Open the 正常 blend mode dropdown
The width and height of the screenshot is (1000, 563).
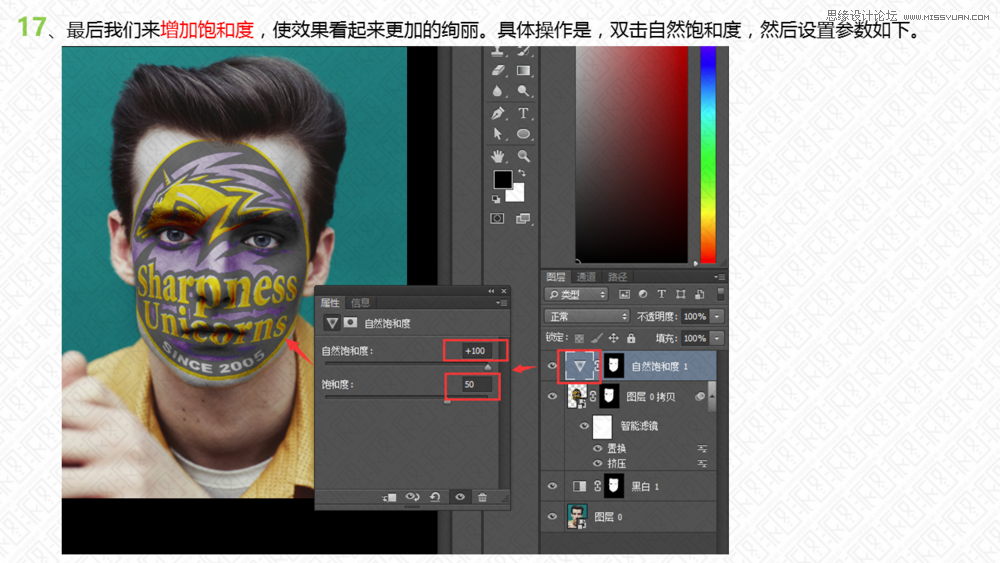coord(586,316)
